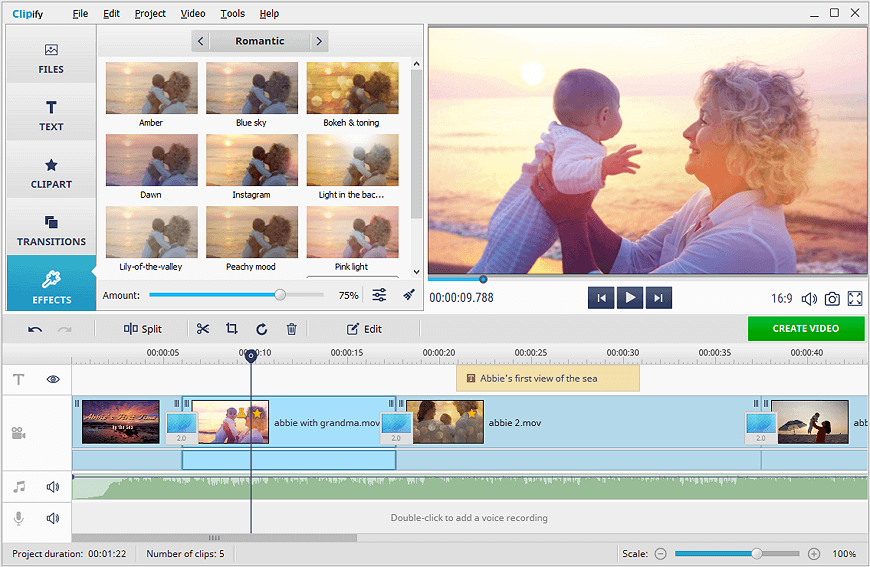Image resolution: width=870 pixels, height=567 pixels.
Task: Select the crop tool icon
Action: pos(232,329)
